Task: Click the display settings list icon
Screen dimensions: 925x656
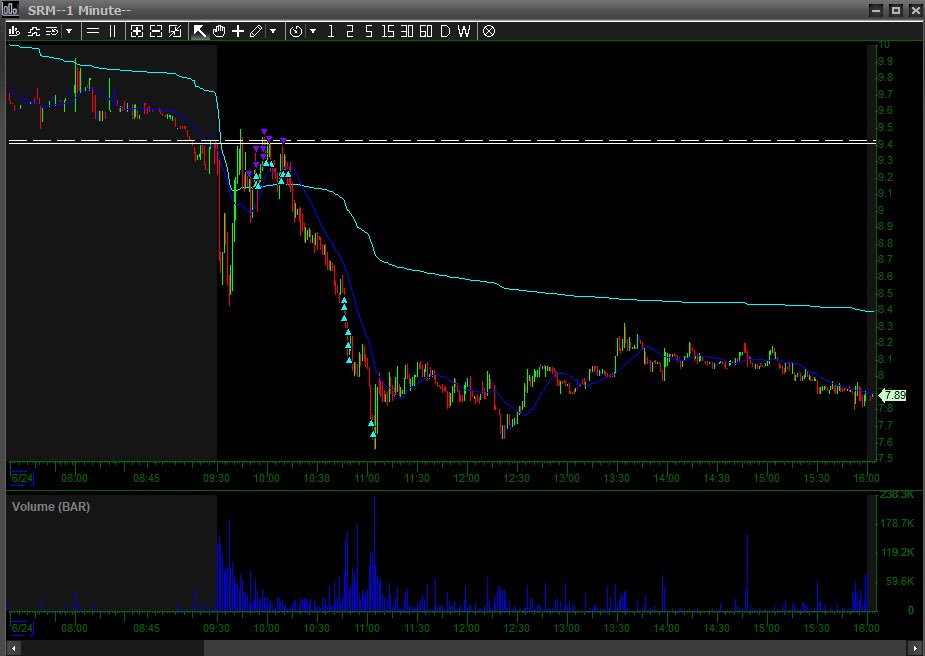Action: coord(52,31)
